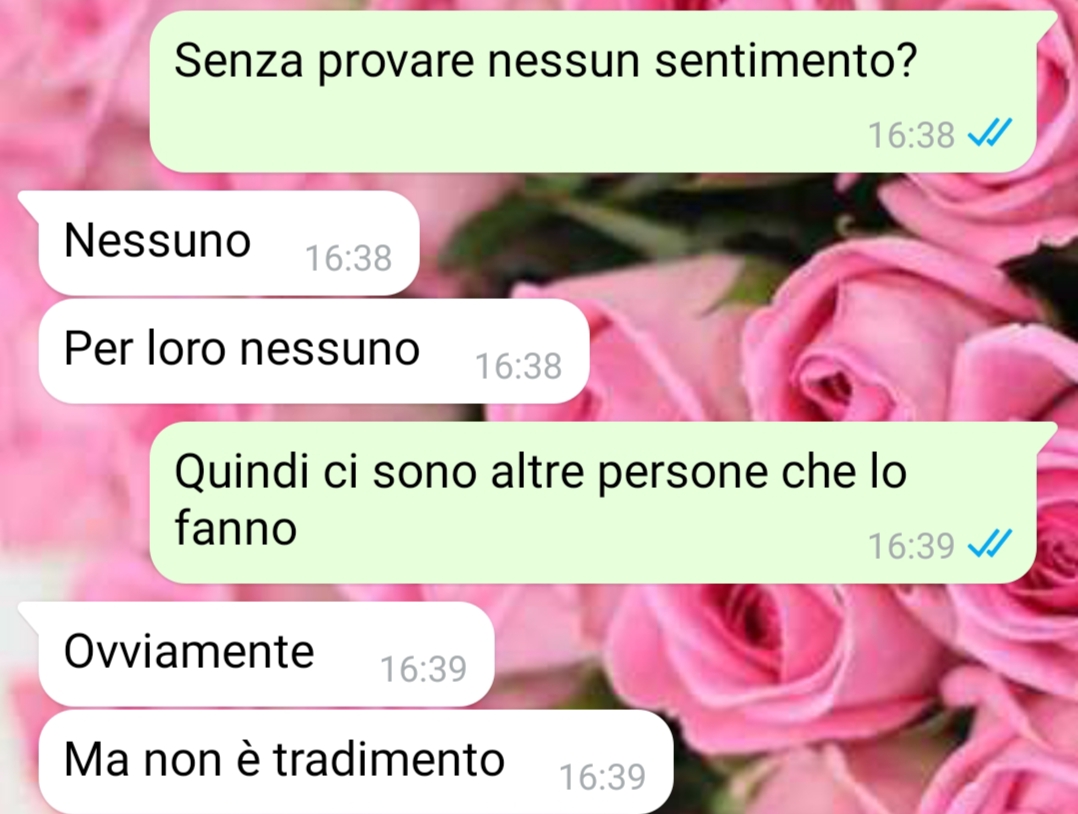The height and width of the screenshot is (814, 1078).
Task: Click the word 'fanno' in green bubble
Action: click(x=235, y=529)
